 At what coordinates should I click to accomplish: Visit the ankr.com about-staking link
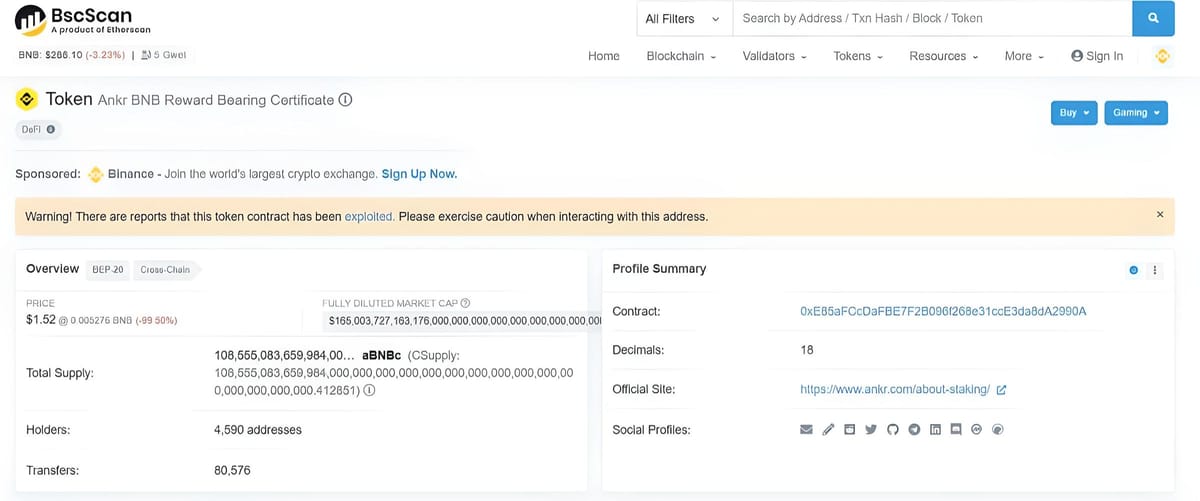[x=895, y=390]
